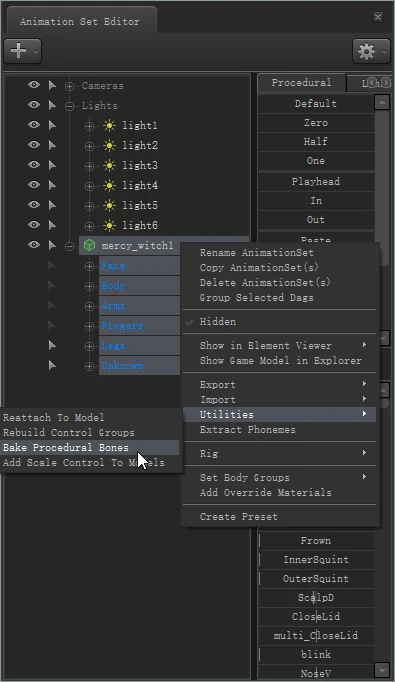
Task: Click the lock arrow next to Cameras
Action: 52,85
